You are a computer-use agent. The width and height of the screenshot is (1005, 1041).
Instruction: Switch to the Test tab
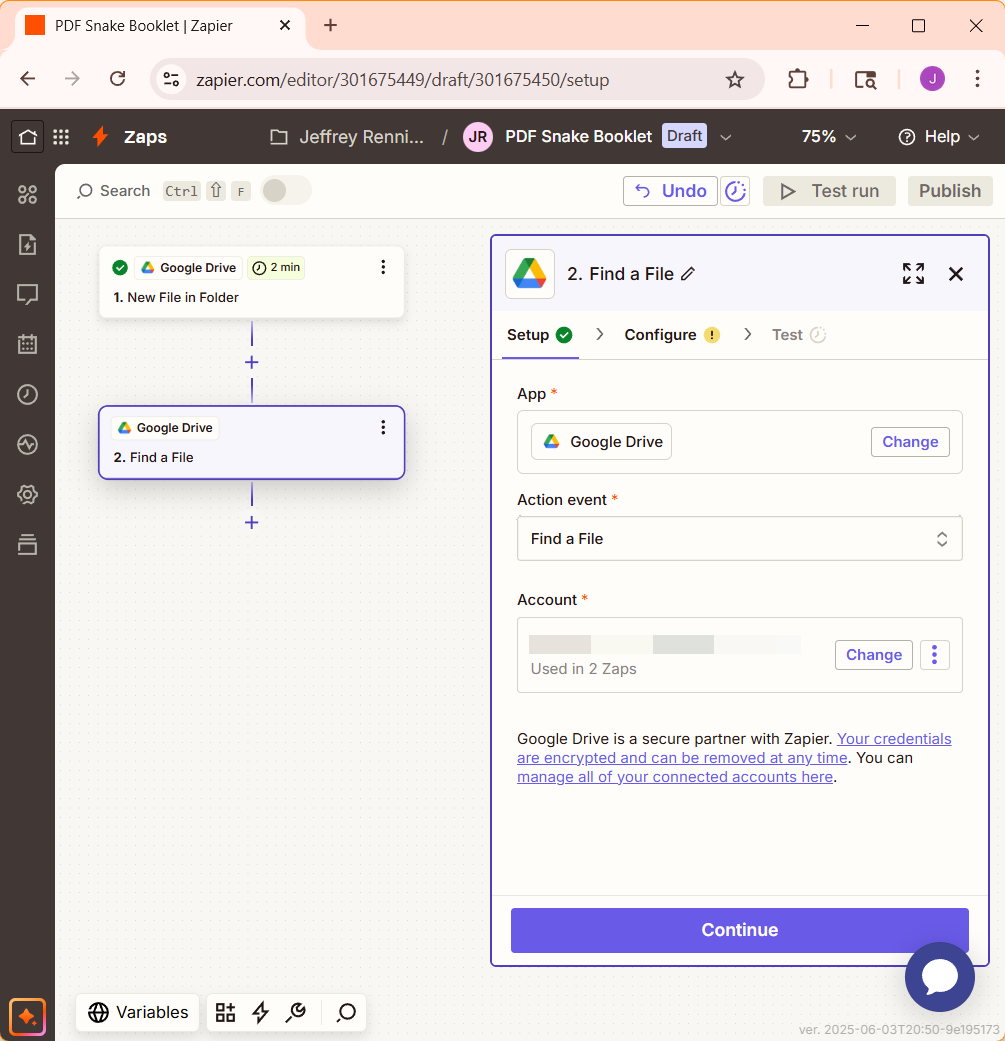pyautogui.click(x=799, y=335)
